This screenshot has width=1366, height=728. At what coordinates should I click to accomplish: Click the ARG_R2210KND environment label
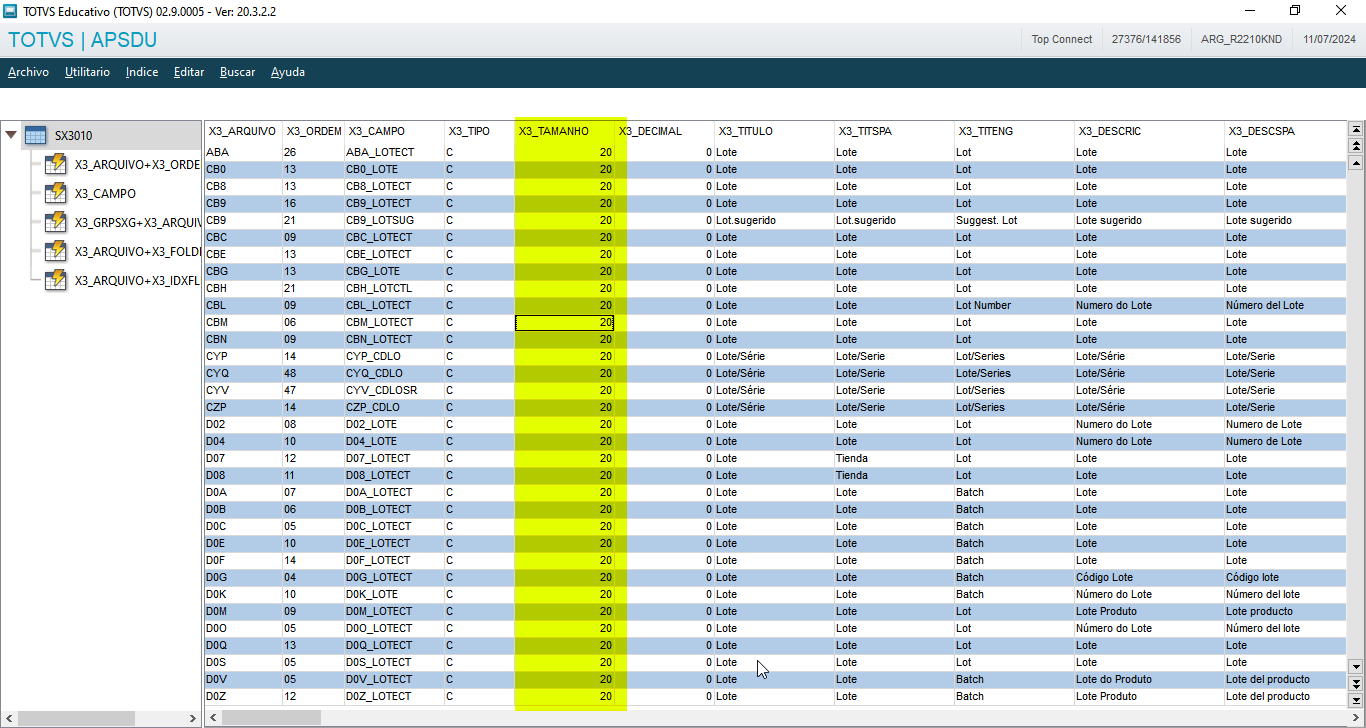coord(1241,40)
